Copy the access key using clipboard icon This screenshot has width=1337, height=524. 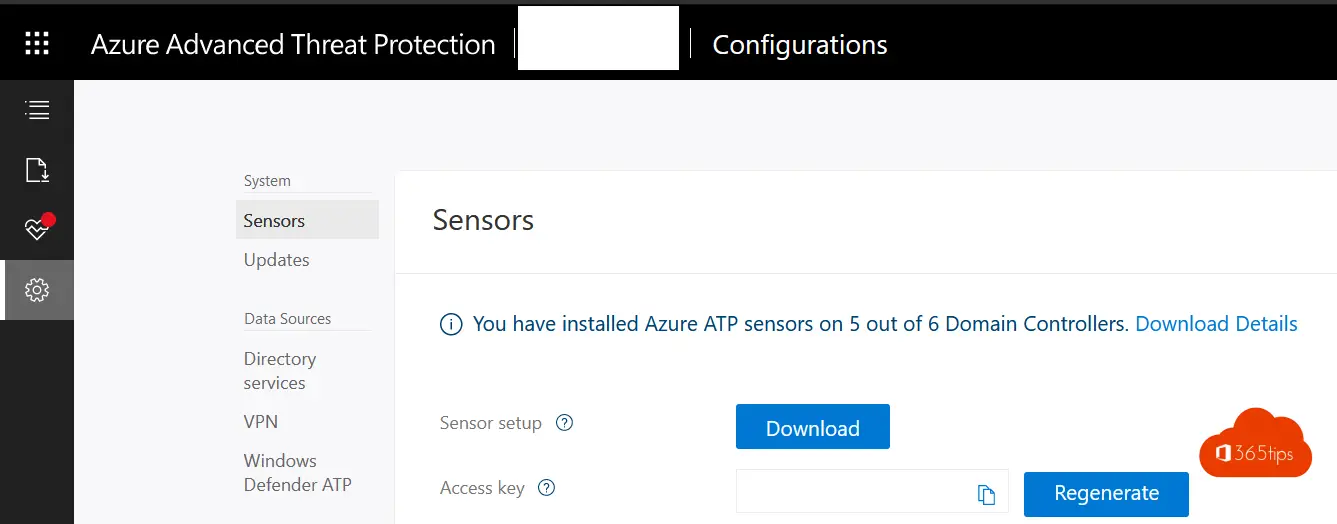click(x=986, y=494)
